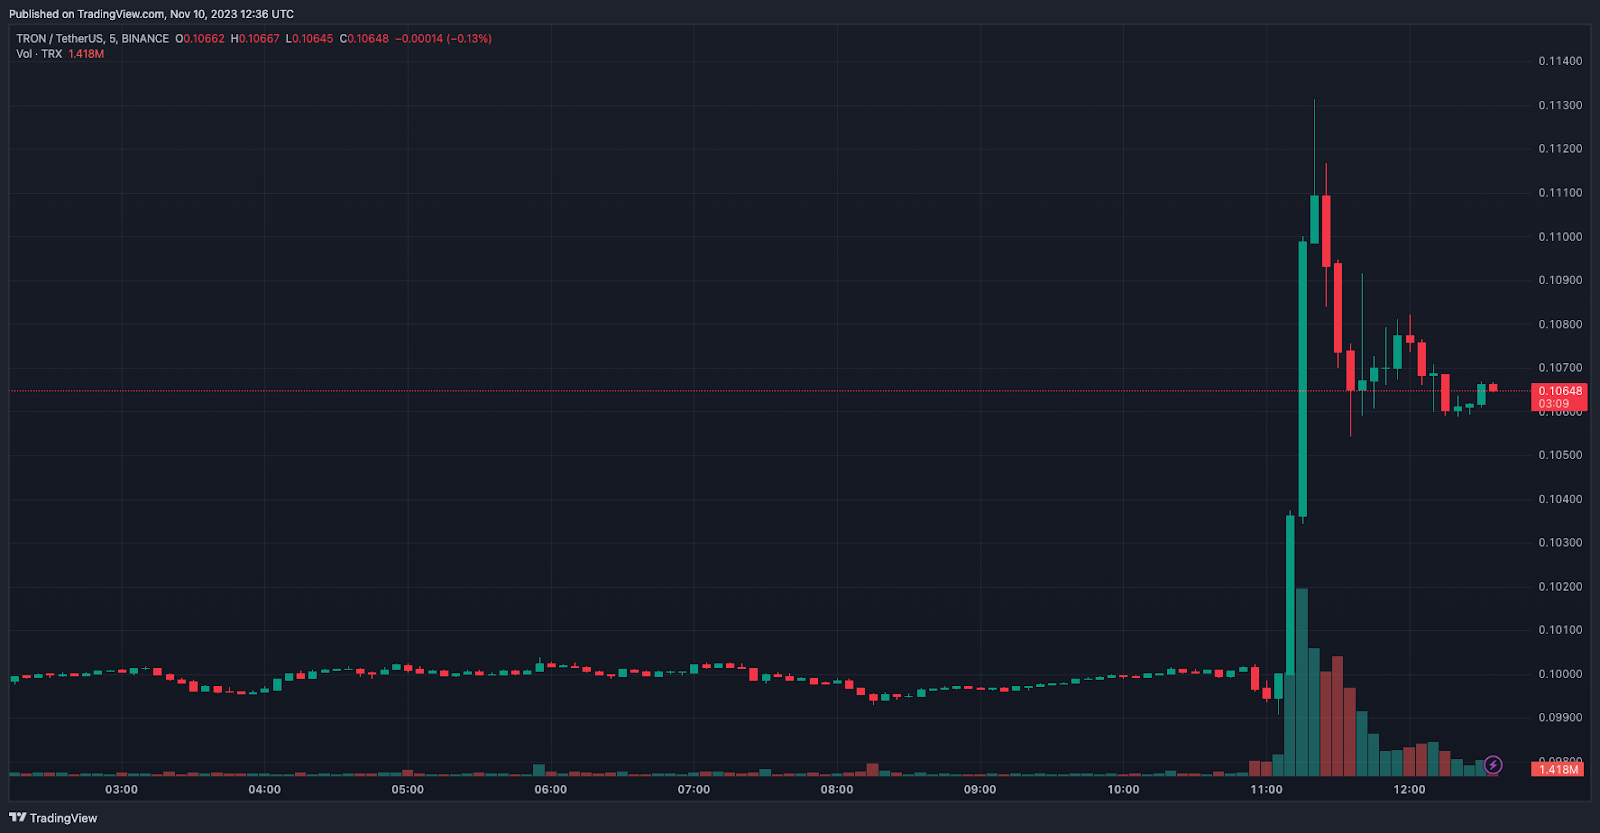Click the TRON / TetherUS symbol title
This screenshot has height=833, width=1600.
[60, 39]
